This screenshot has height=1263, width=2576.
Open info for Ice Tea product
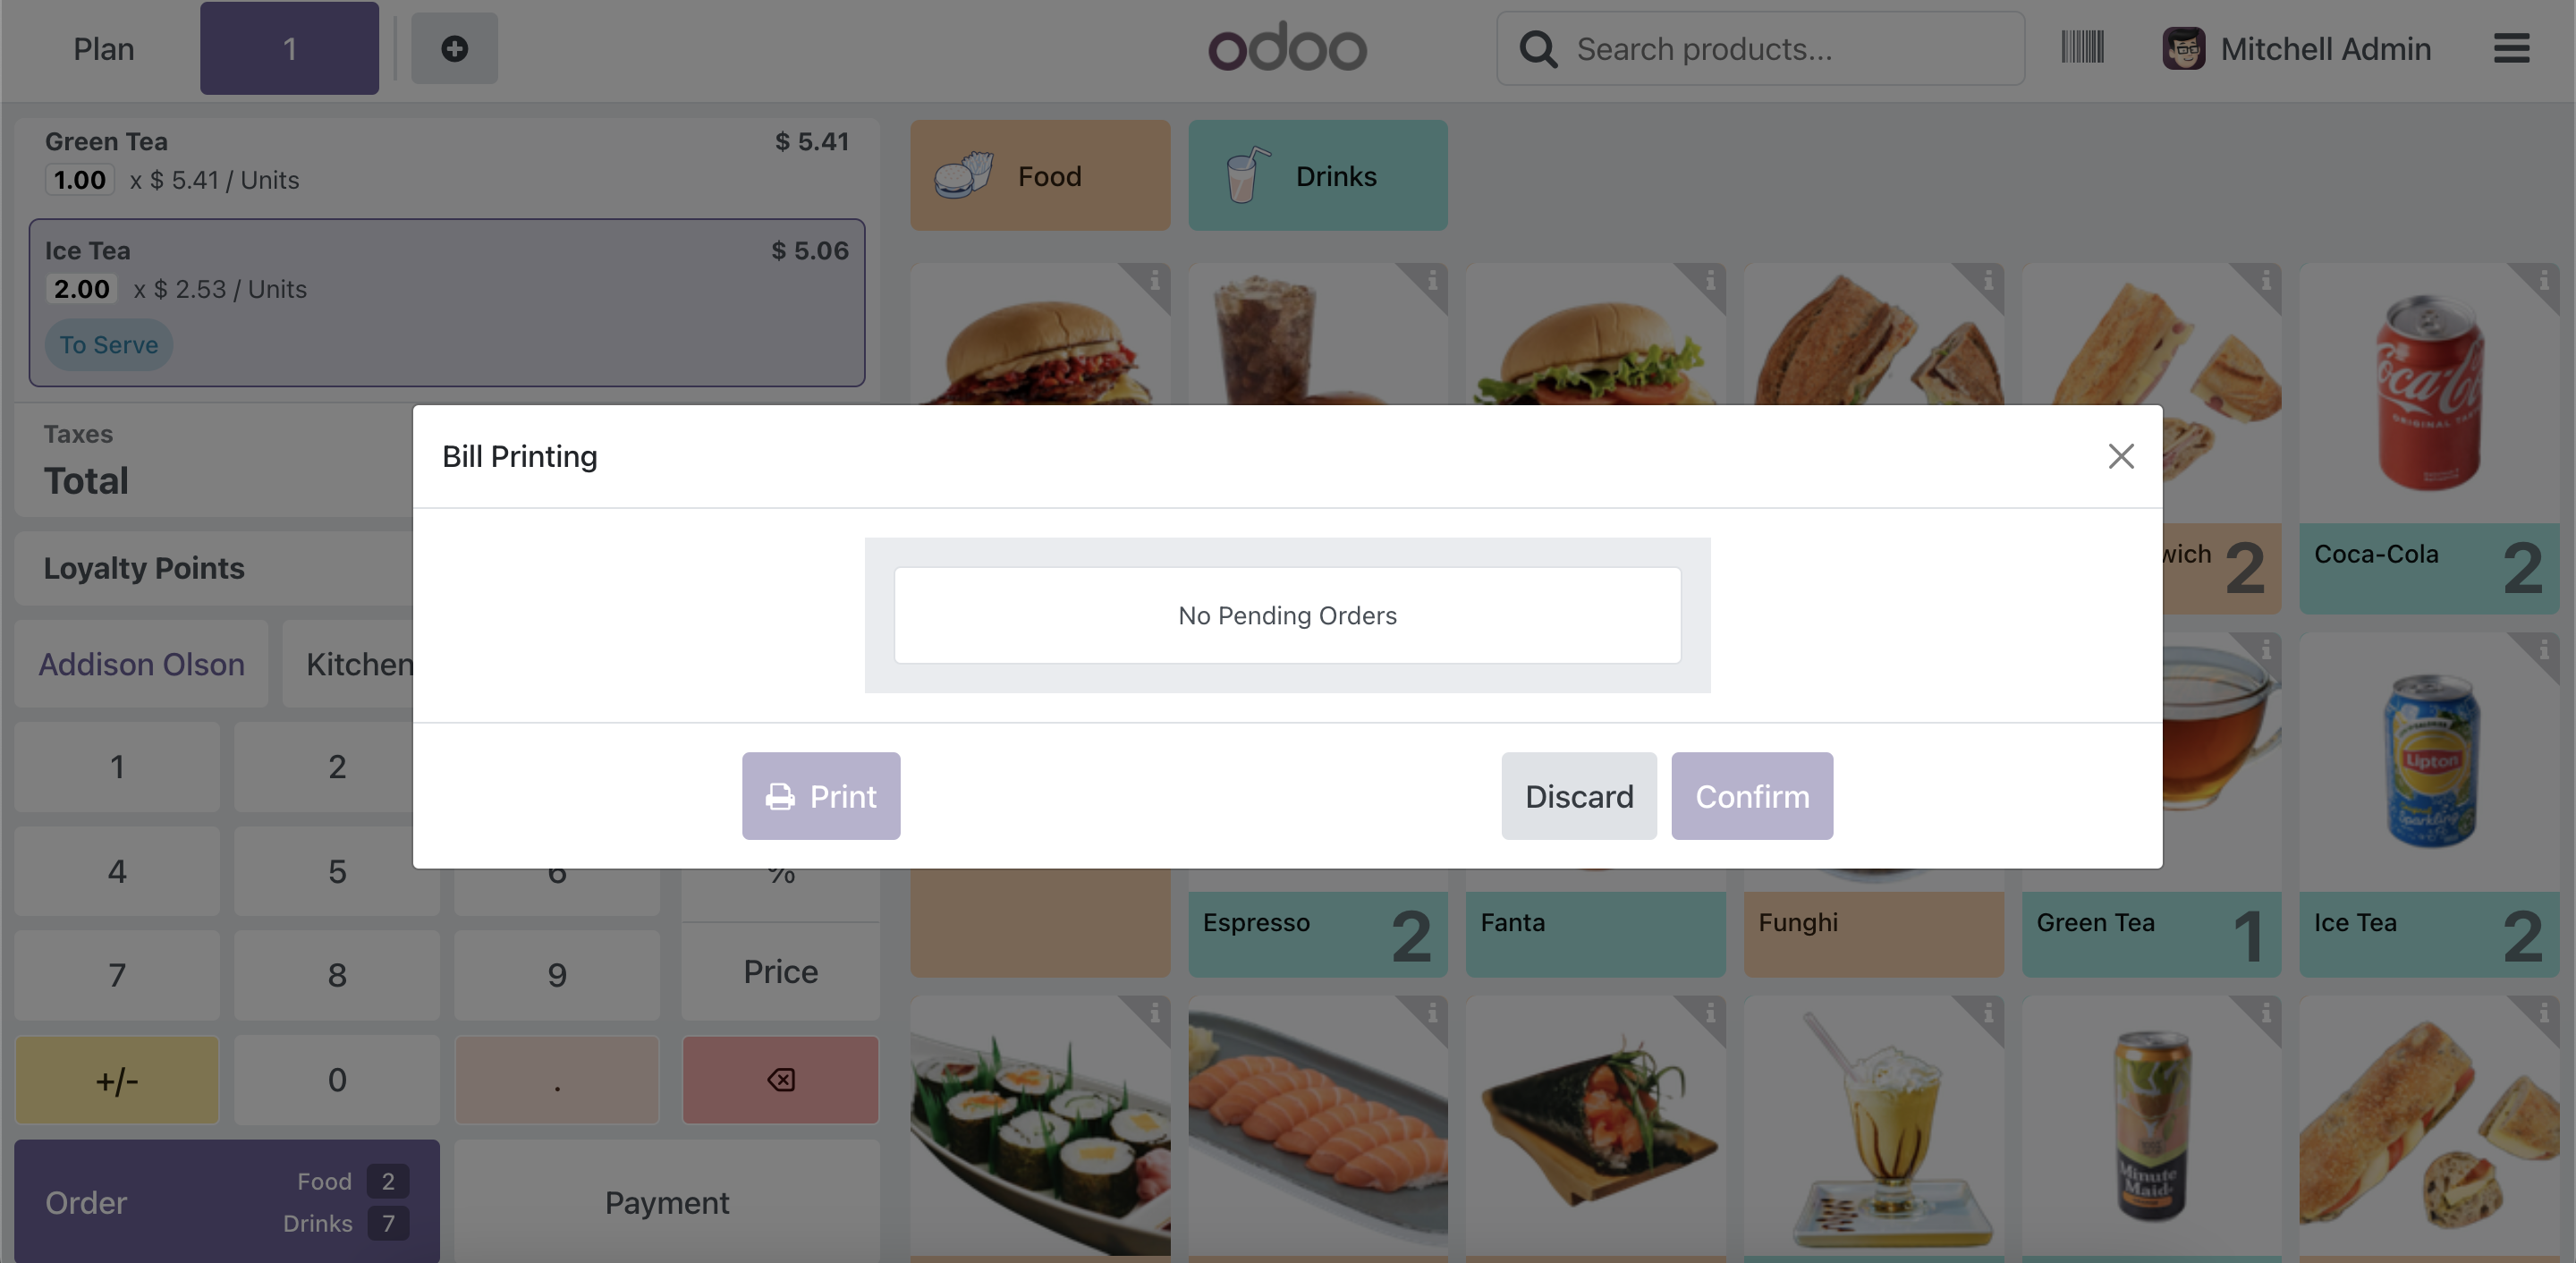point(2543,651)
